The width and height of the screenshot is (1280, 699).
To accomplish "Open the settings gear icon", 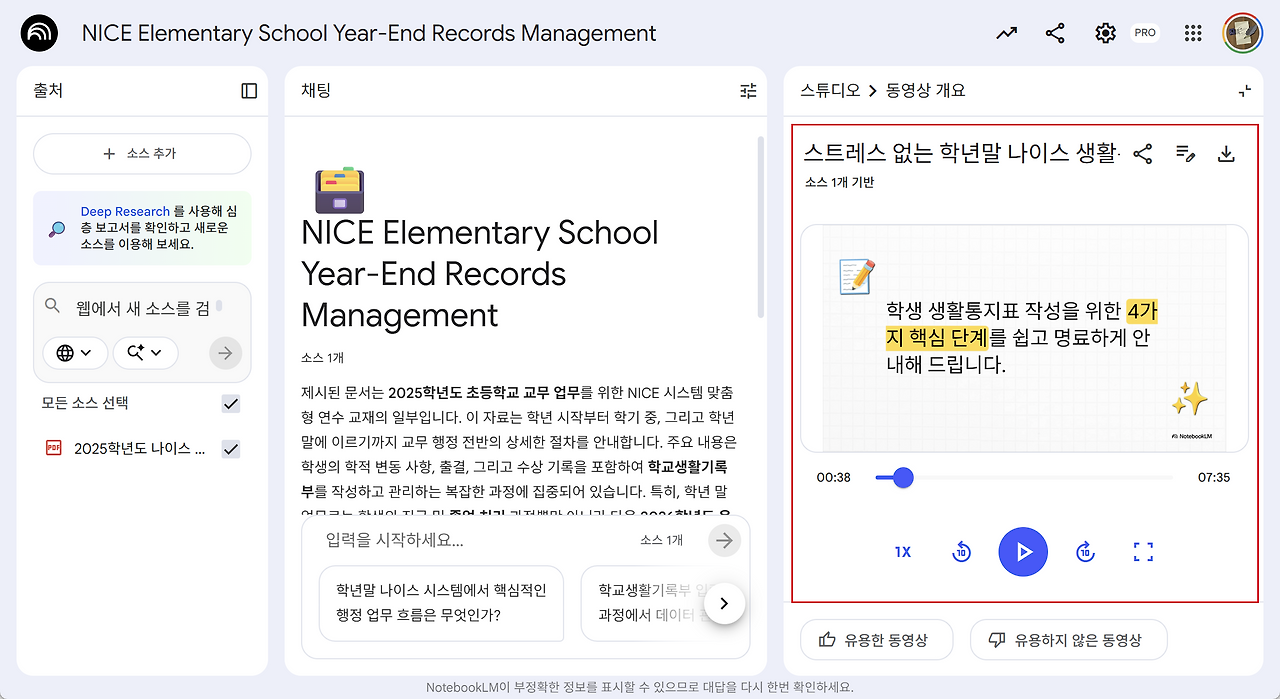I will pos(1105,33).
